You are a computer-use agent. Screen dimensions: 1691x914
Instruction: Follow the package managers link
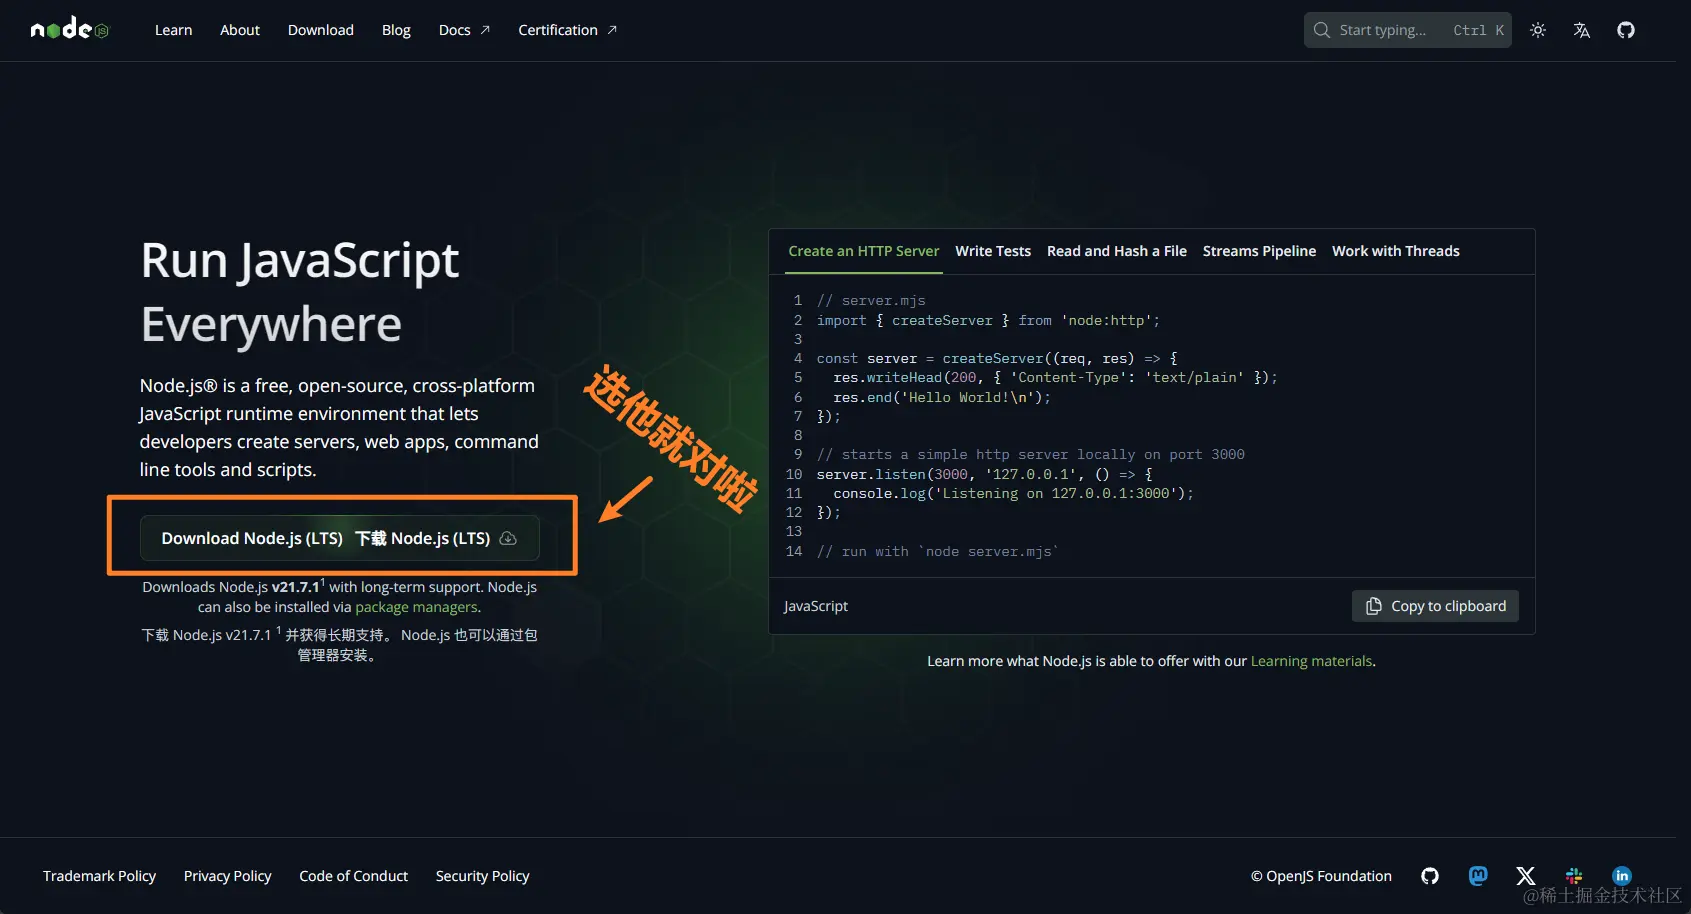416,607
